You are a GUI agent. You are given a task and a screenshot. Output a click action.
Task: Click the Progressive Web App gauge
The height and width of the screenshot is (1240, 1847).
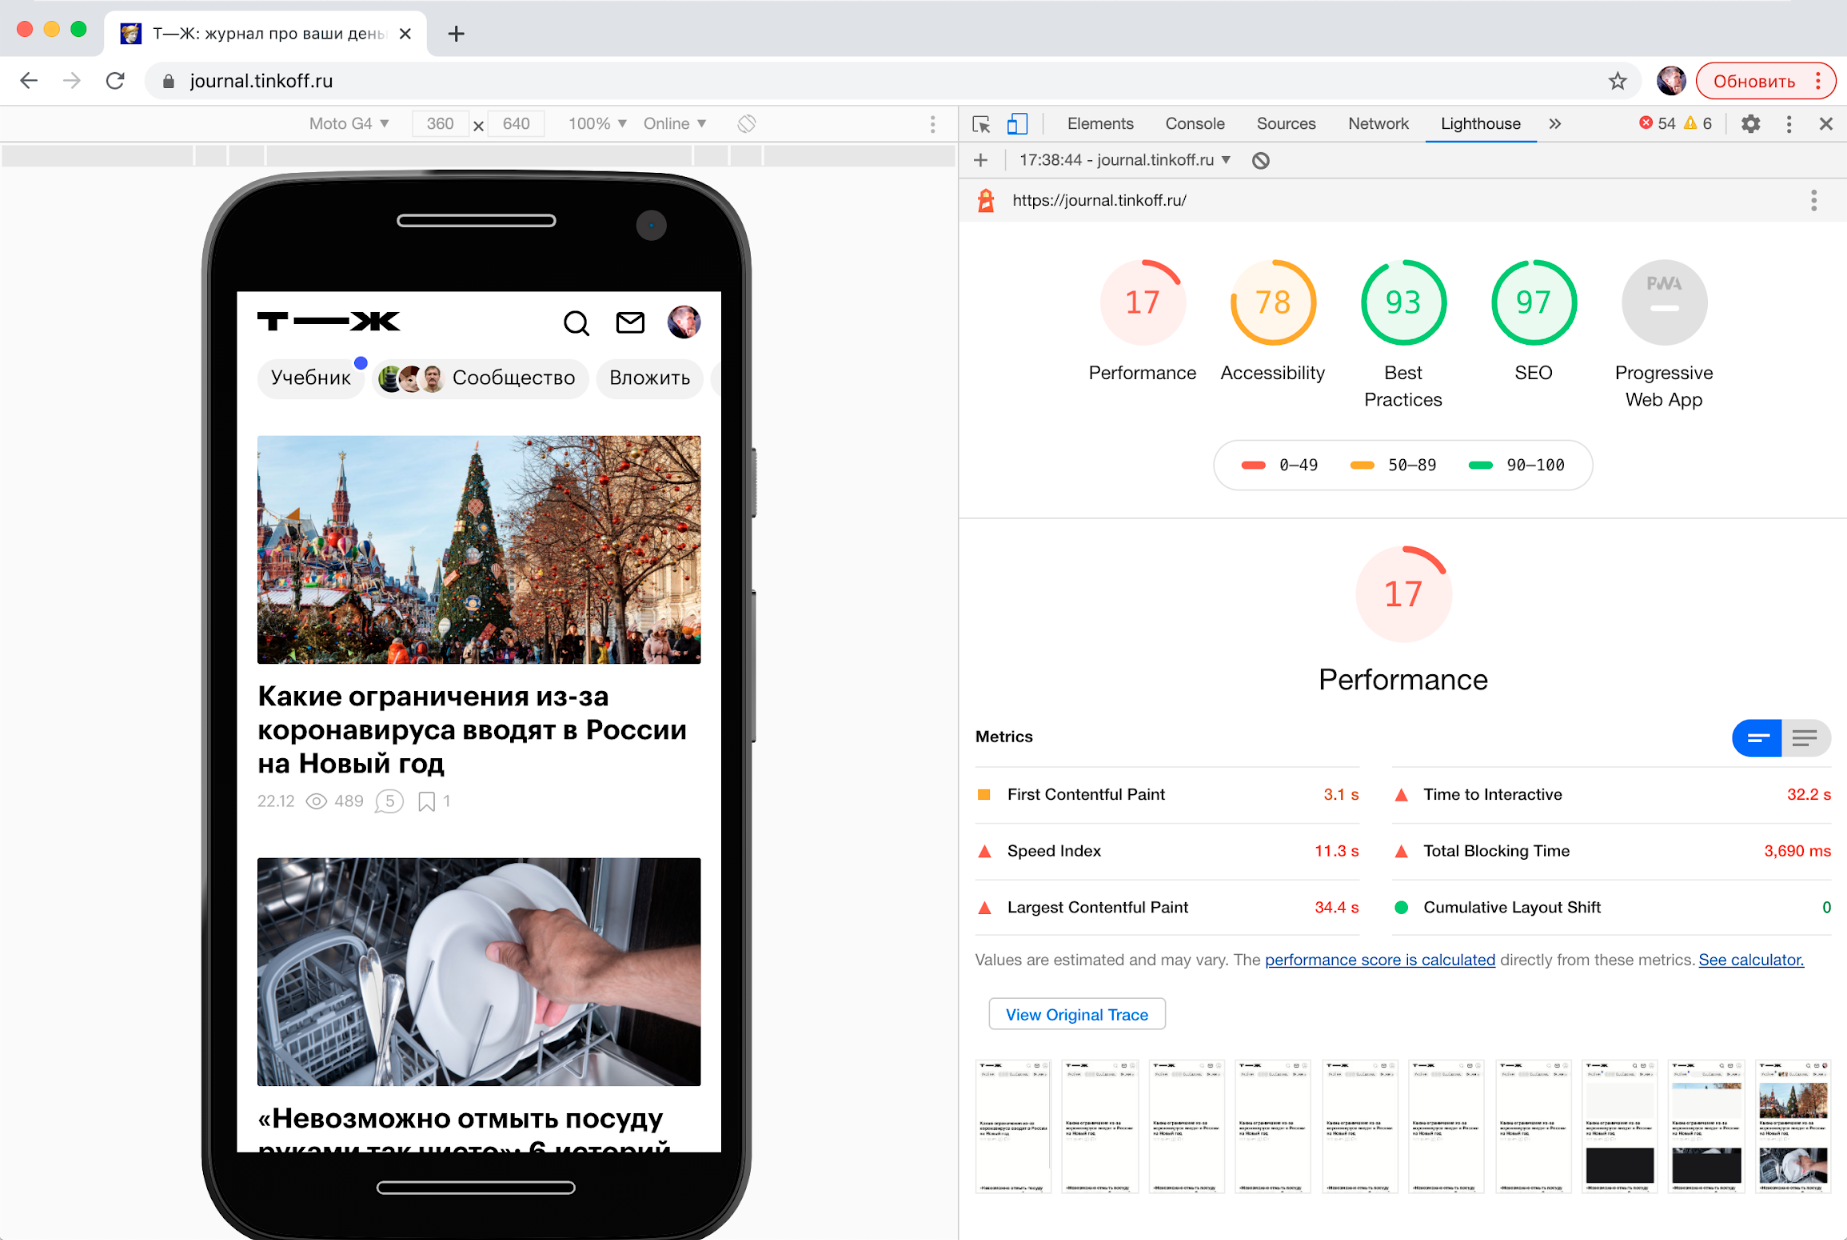[x=1664, y=302]
